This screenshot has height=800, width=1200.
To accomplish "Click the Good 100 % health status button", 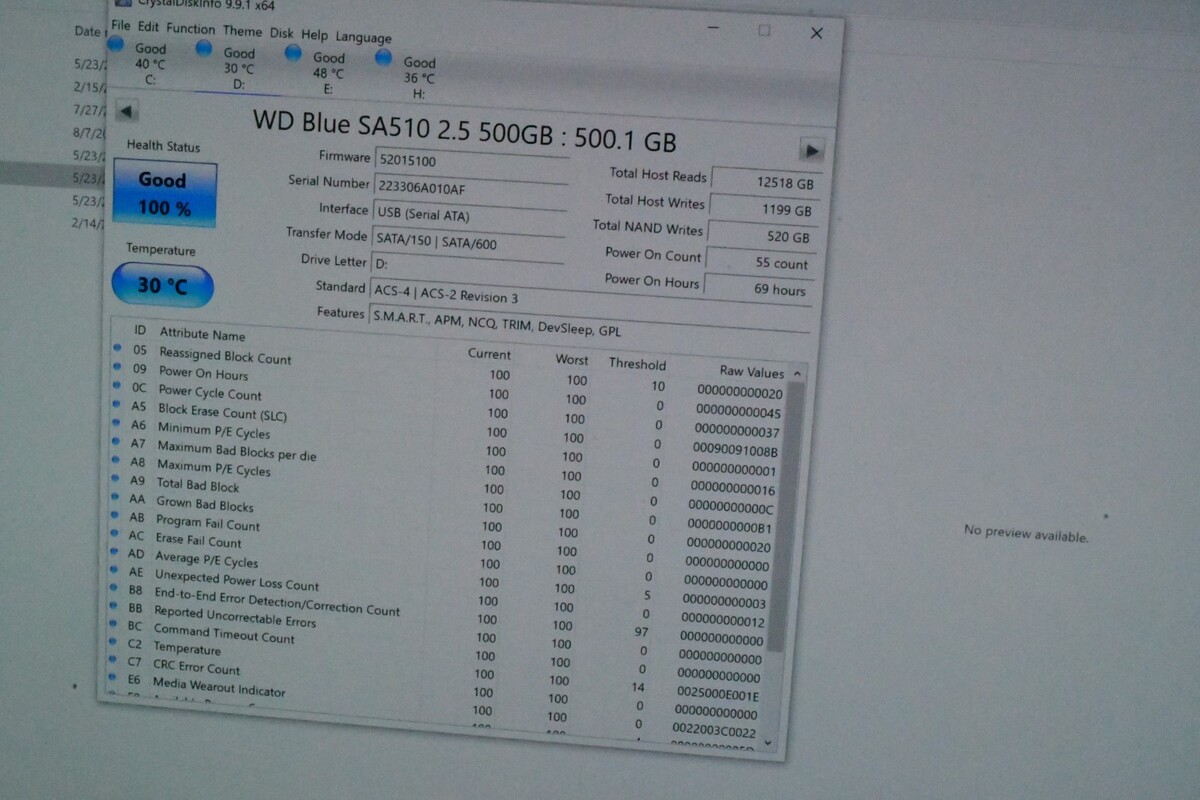I will tap(164, 194).
